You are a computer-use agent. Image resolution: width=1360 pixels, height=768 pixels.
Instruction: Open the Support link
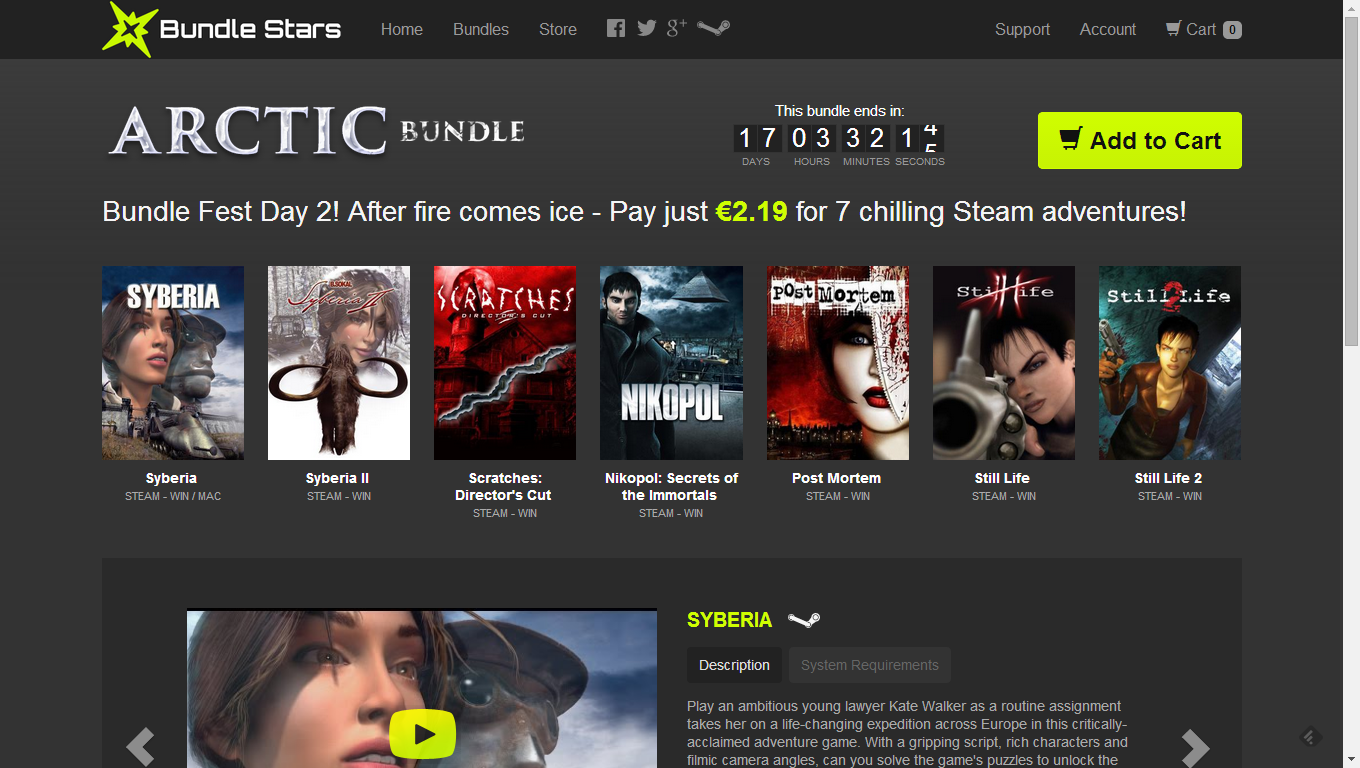tap(1022, 29)
